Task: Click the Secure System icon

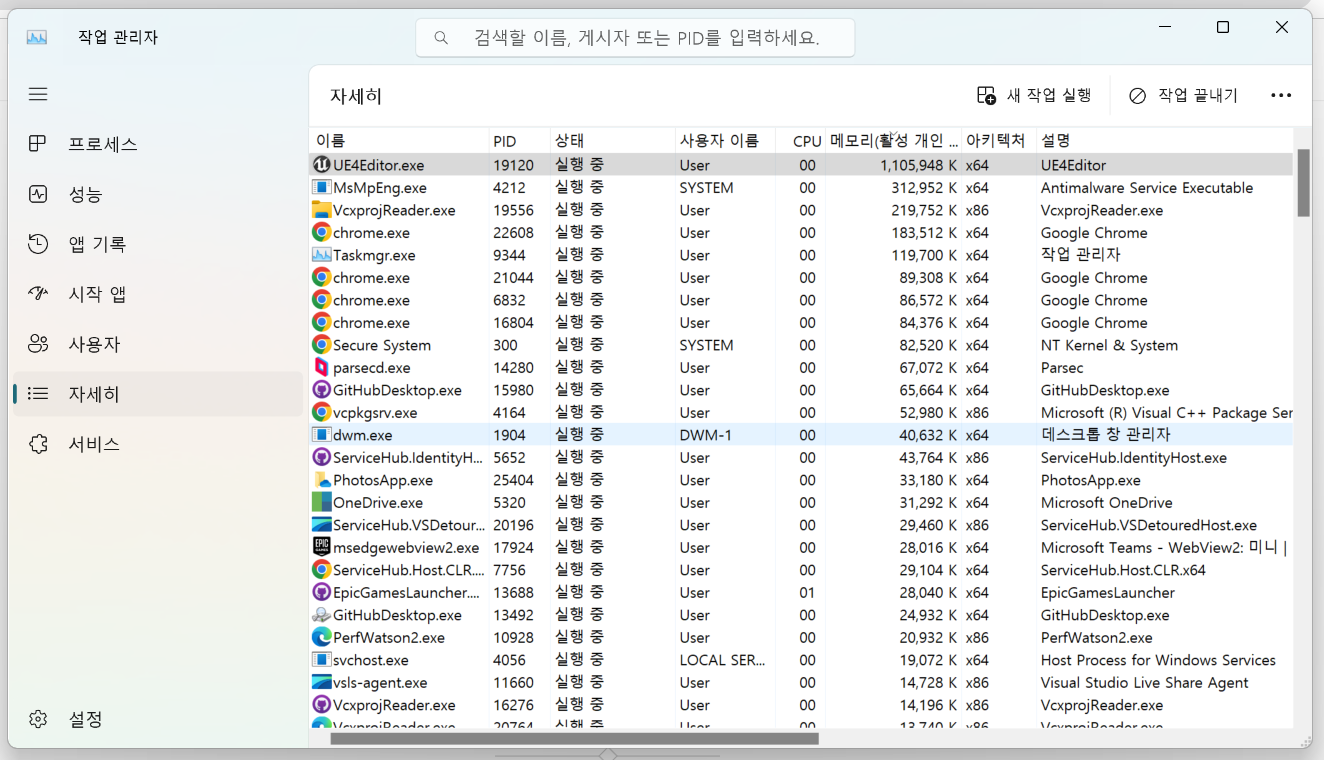Action: pyautogui.click(x=321, y=345)
